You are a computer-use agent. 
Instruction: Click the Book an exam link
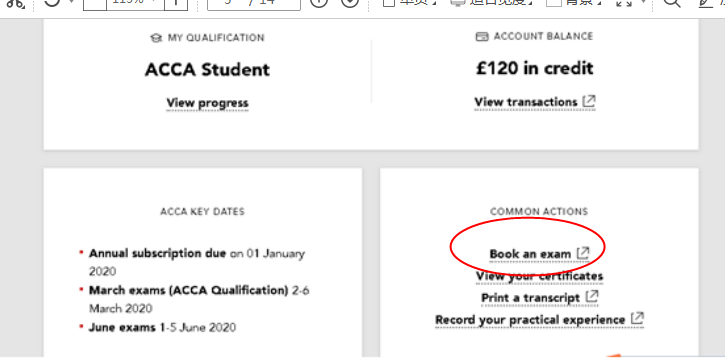(x=530, y=254)
